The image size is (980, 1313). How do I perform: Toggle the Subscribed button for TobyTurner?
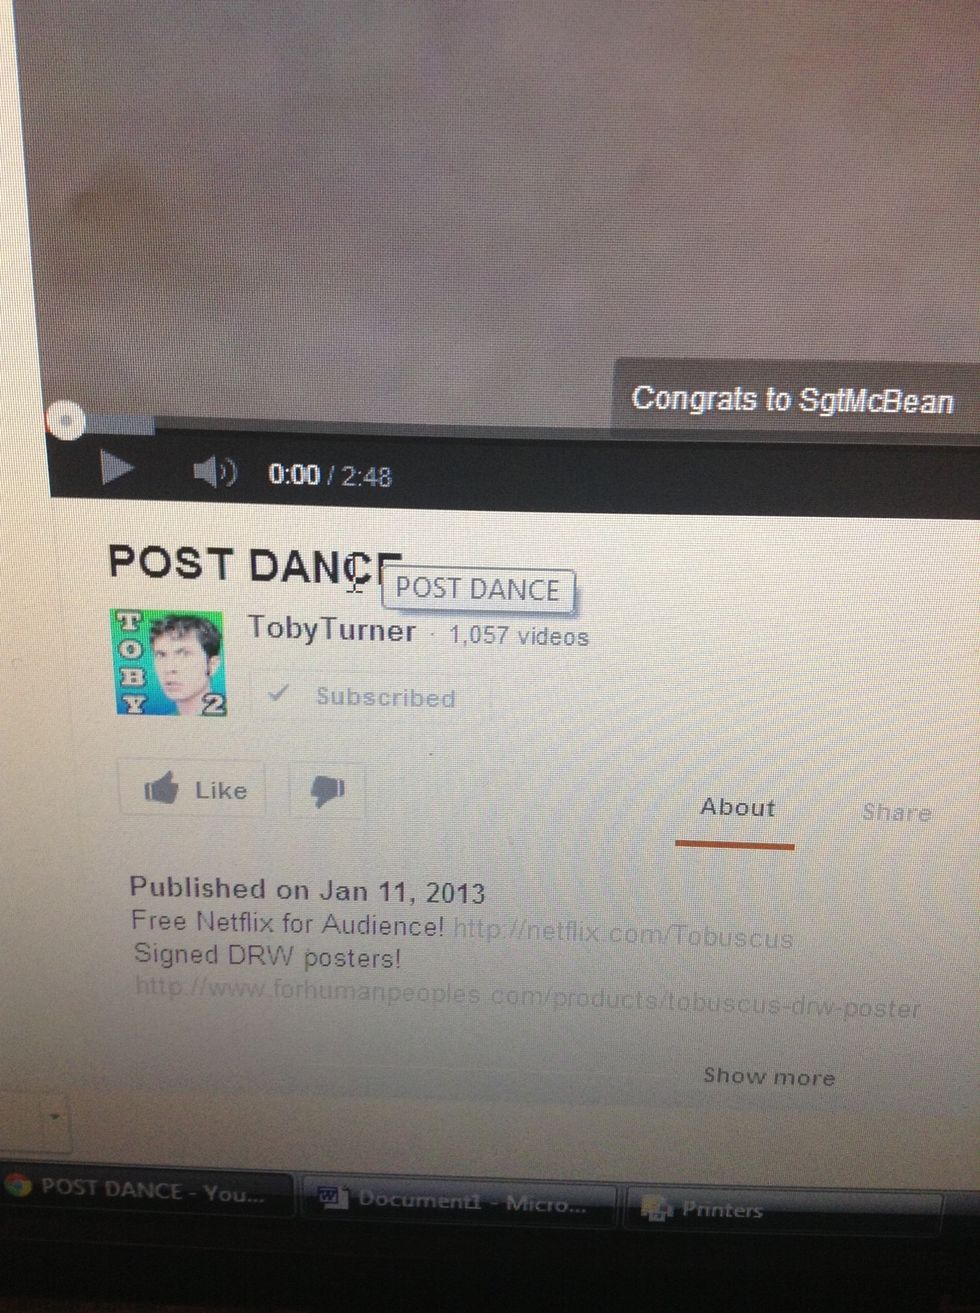366,696
